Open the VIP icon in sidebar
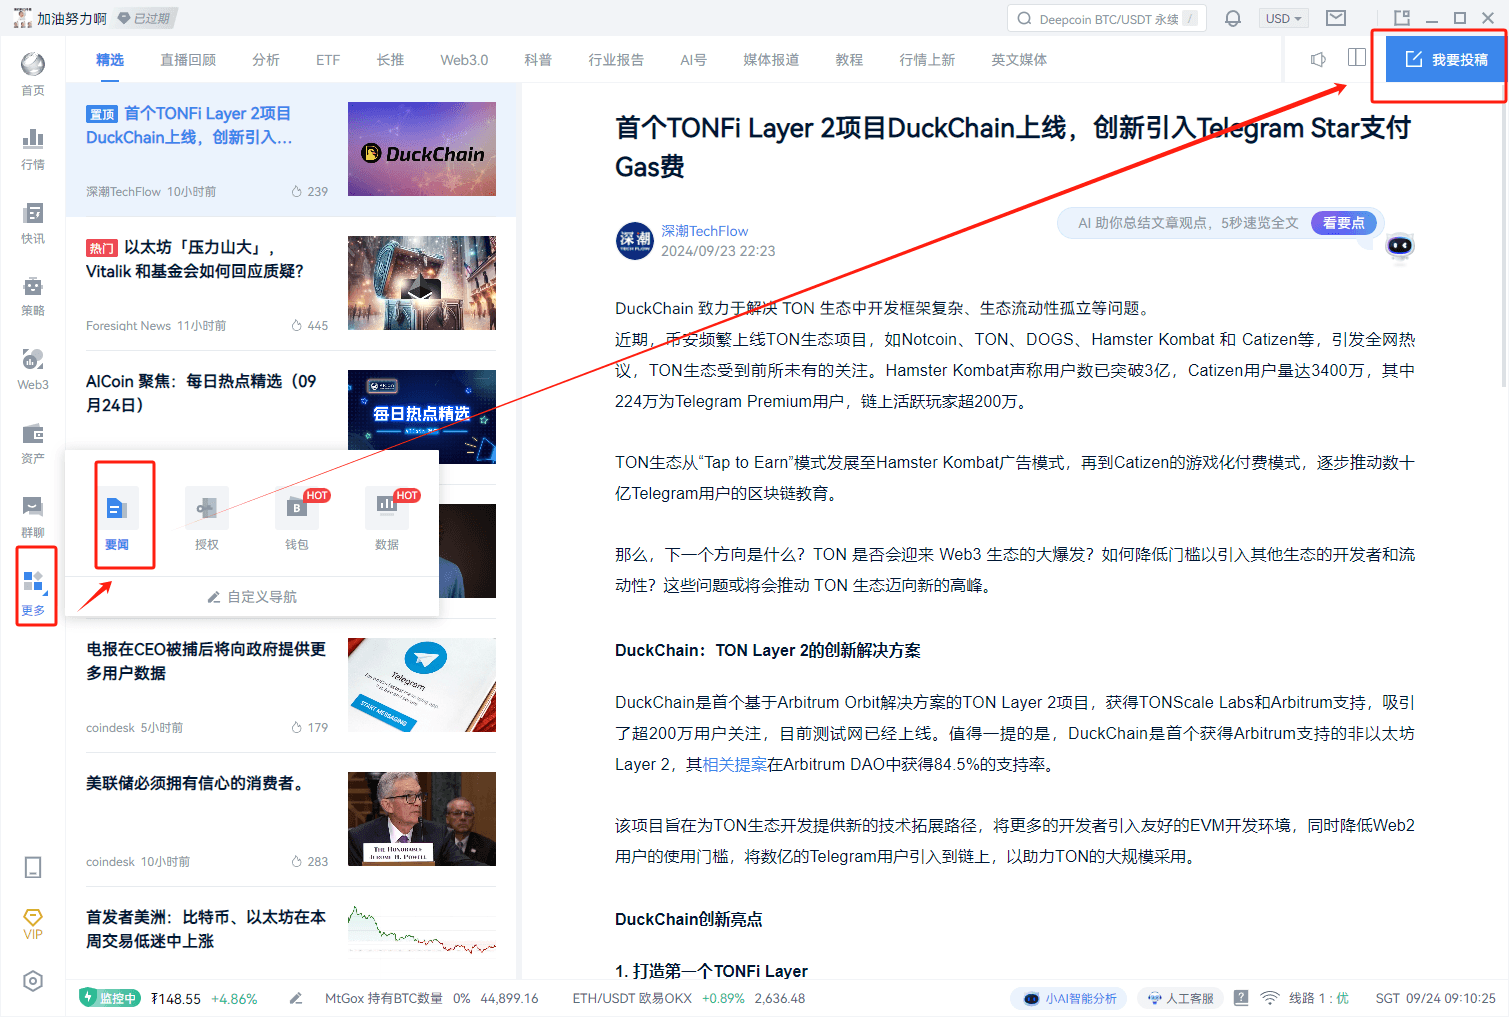This screenshot has height=1017, width=1509. (x=33, y=924)
